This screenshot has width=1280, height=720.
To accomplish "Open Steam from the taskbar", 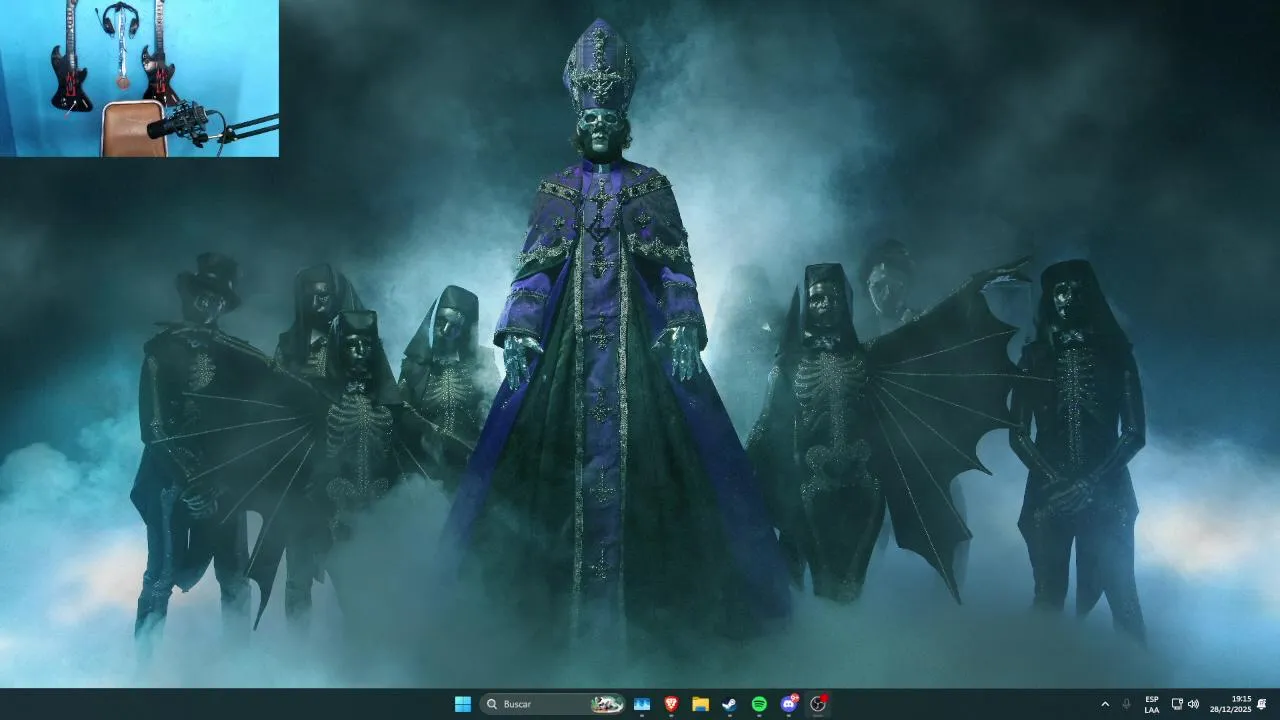I will coord(729,704).
